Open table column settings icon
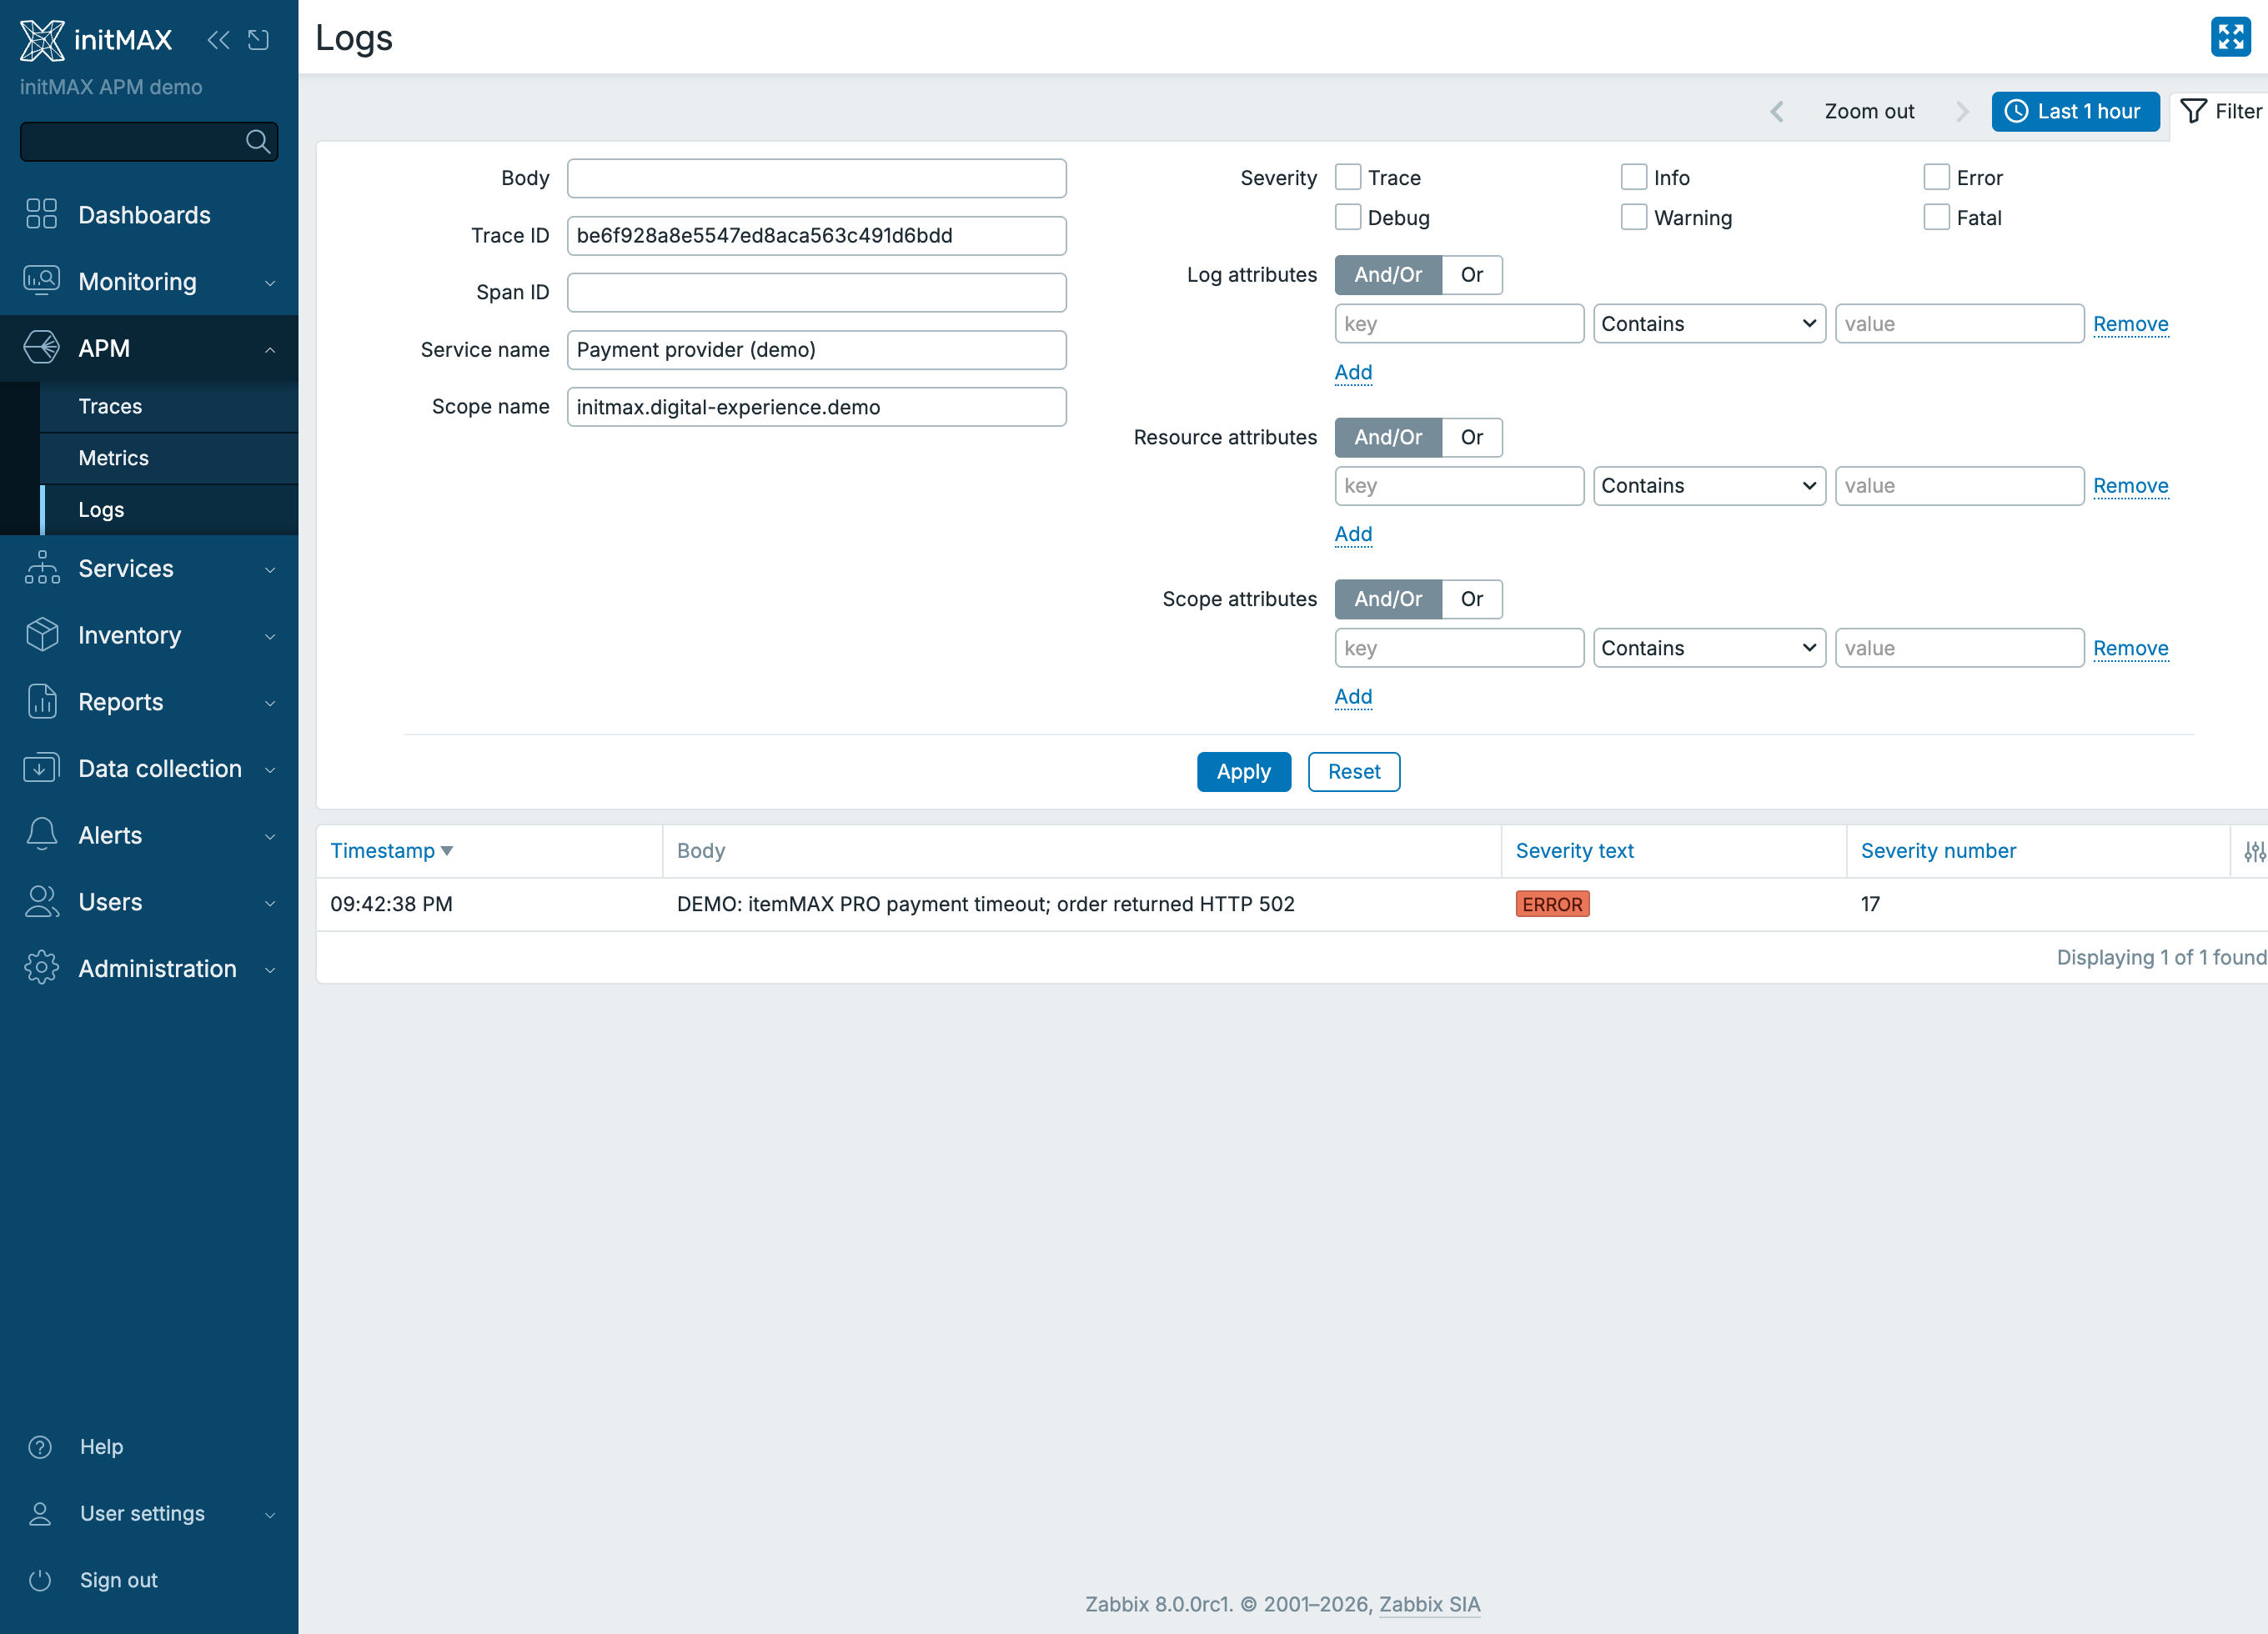The height and width of the screenshot is (1634, 2268). coord(2254,851)
